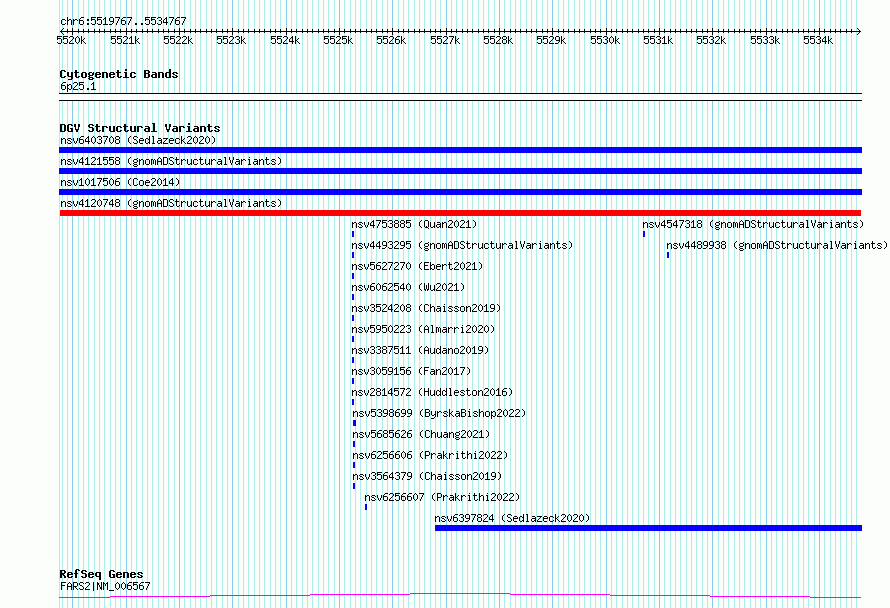Click the 5527k ruler tick label
890x608 pixels.
pos(445,40)
